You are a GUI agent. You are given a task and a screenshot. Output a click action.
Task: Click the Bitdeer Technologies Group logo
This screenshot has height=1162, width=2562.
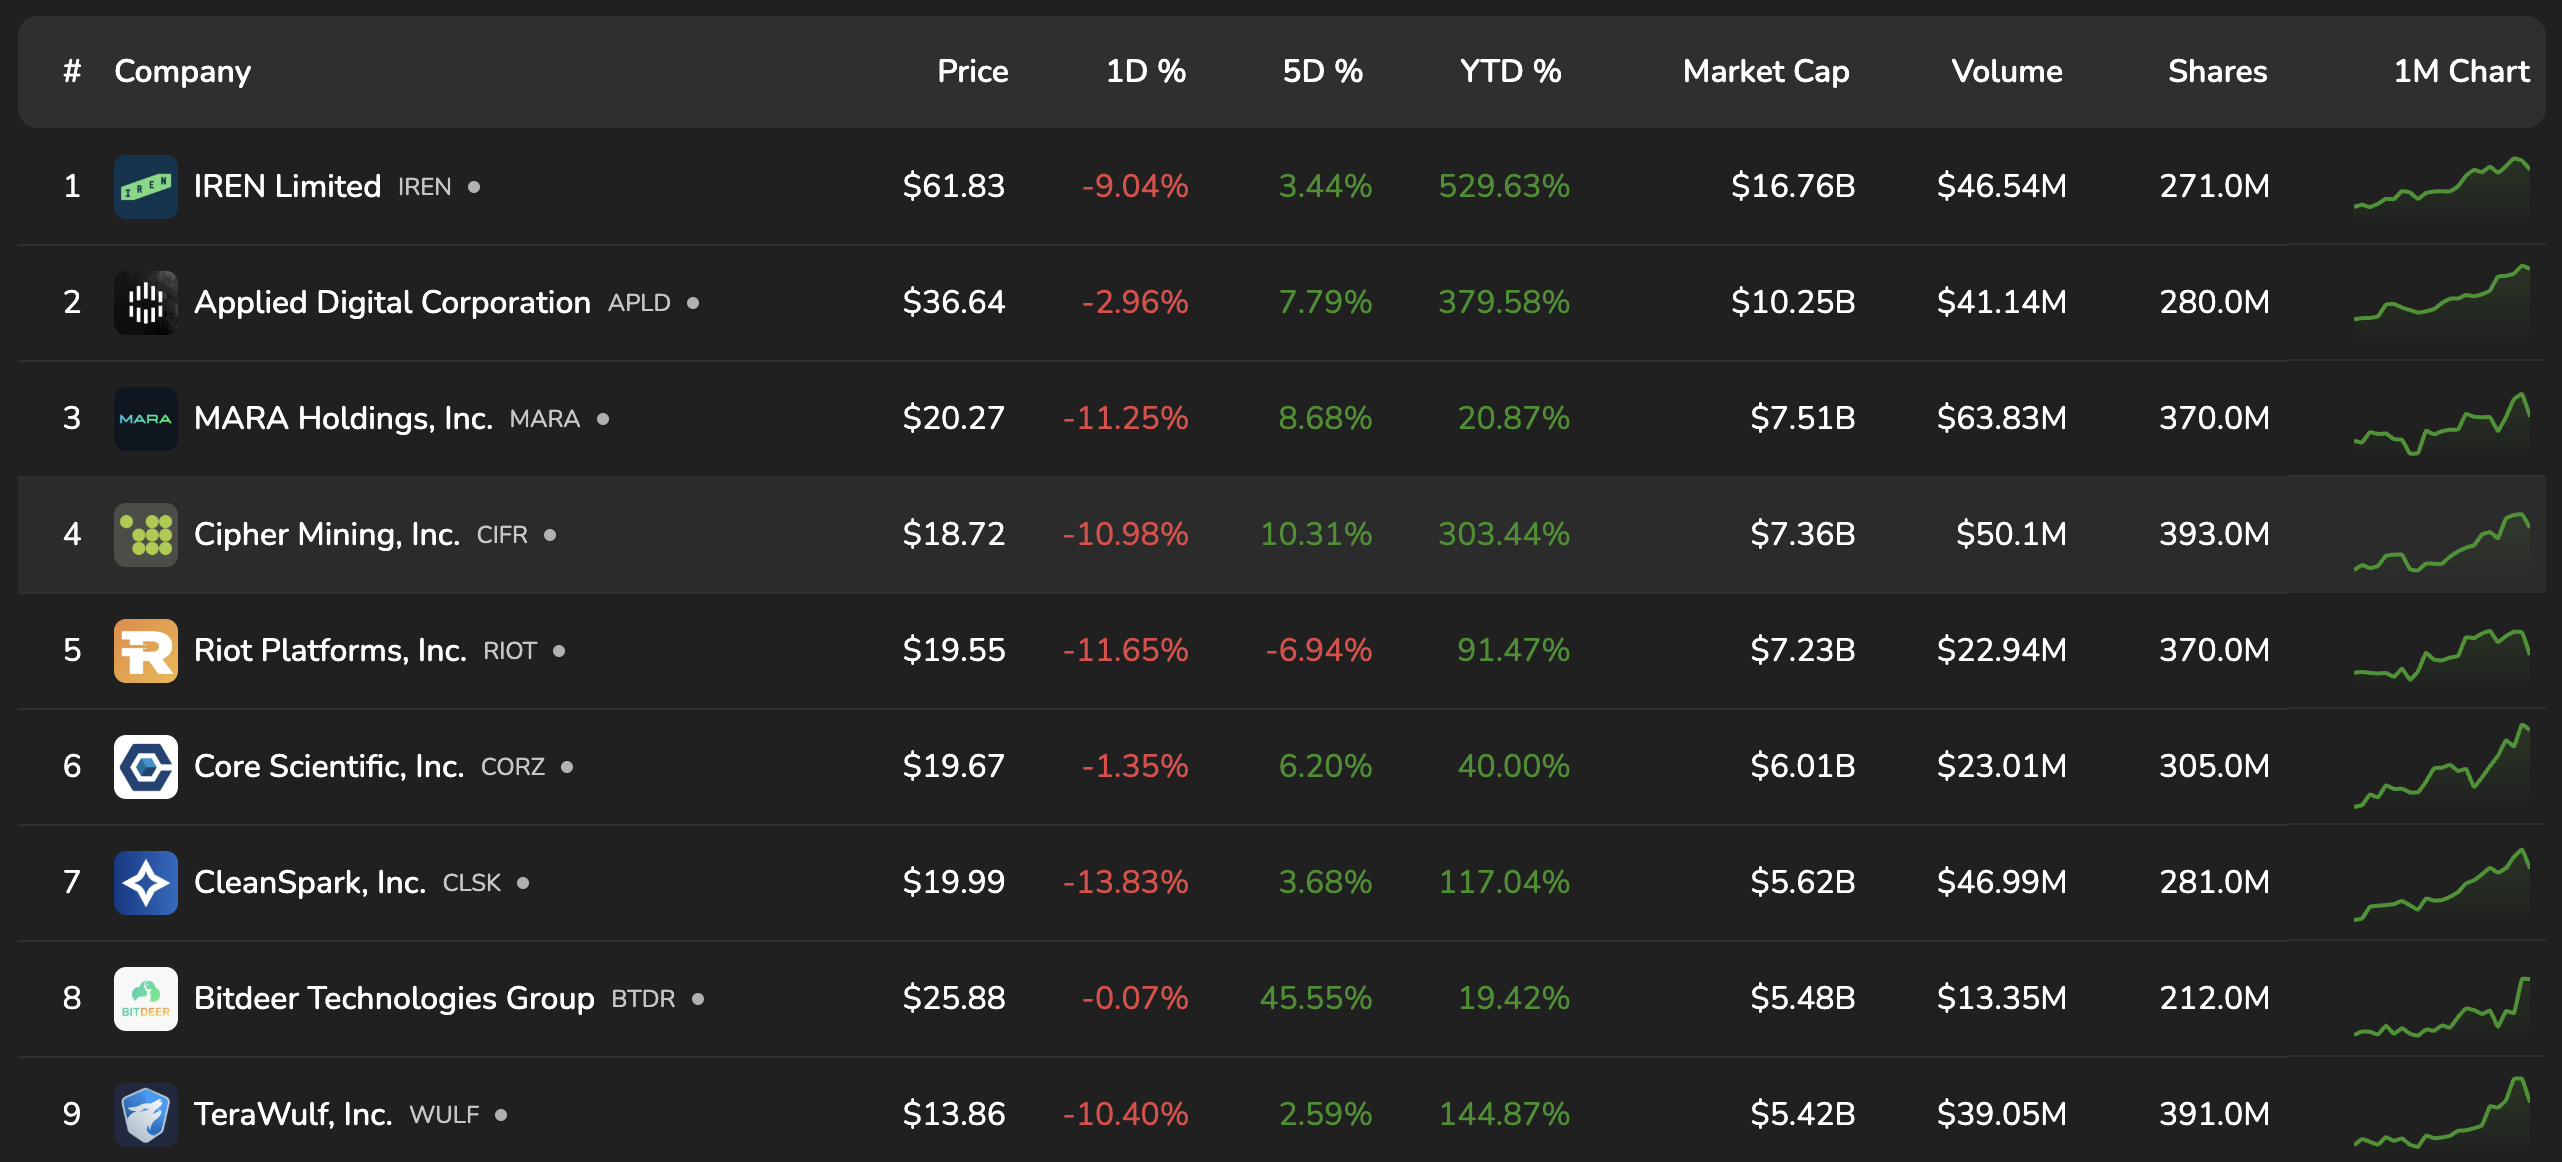(x=145, y=998)
